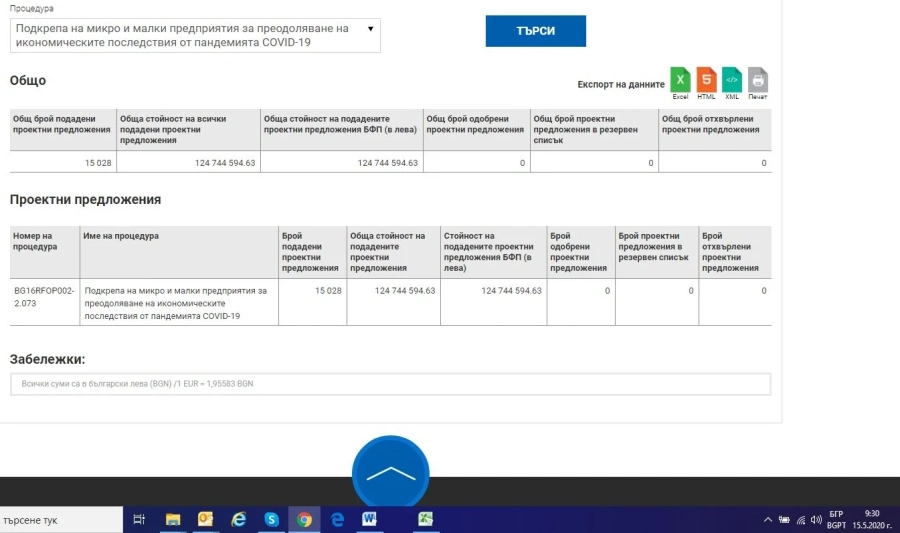
Task: Select procedure number BG16RFOP002-2.073 cell
Action: point(45,302)
